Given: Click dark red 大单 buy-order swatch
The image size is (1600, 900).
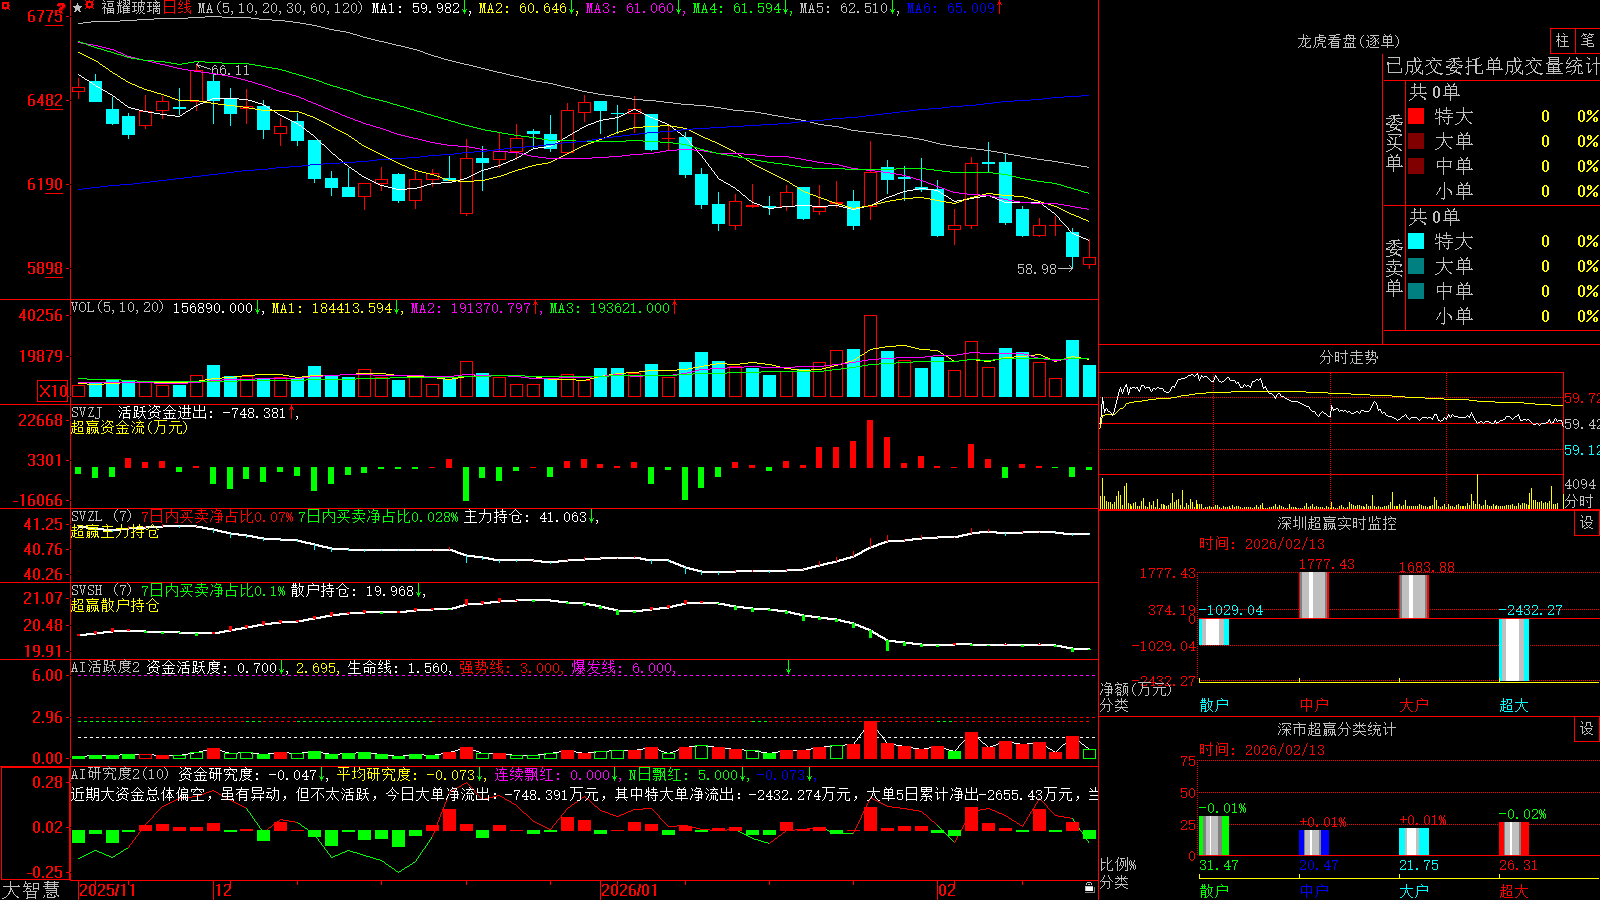Looking at the screenshot, I should click(1416, 141).
